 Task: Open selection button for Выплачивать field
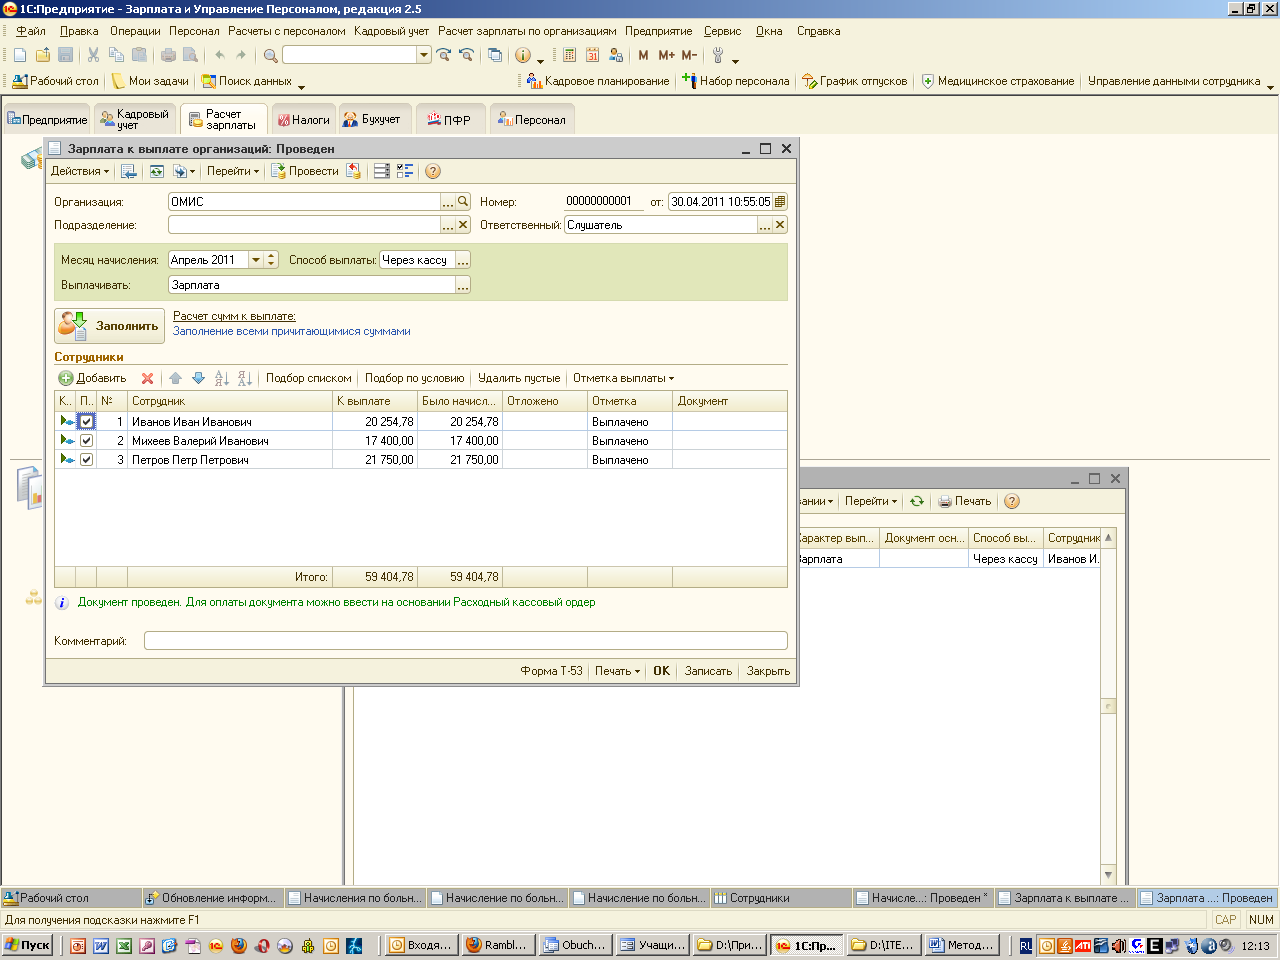pyautogui.click(x=463, y=285)
